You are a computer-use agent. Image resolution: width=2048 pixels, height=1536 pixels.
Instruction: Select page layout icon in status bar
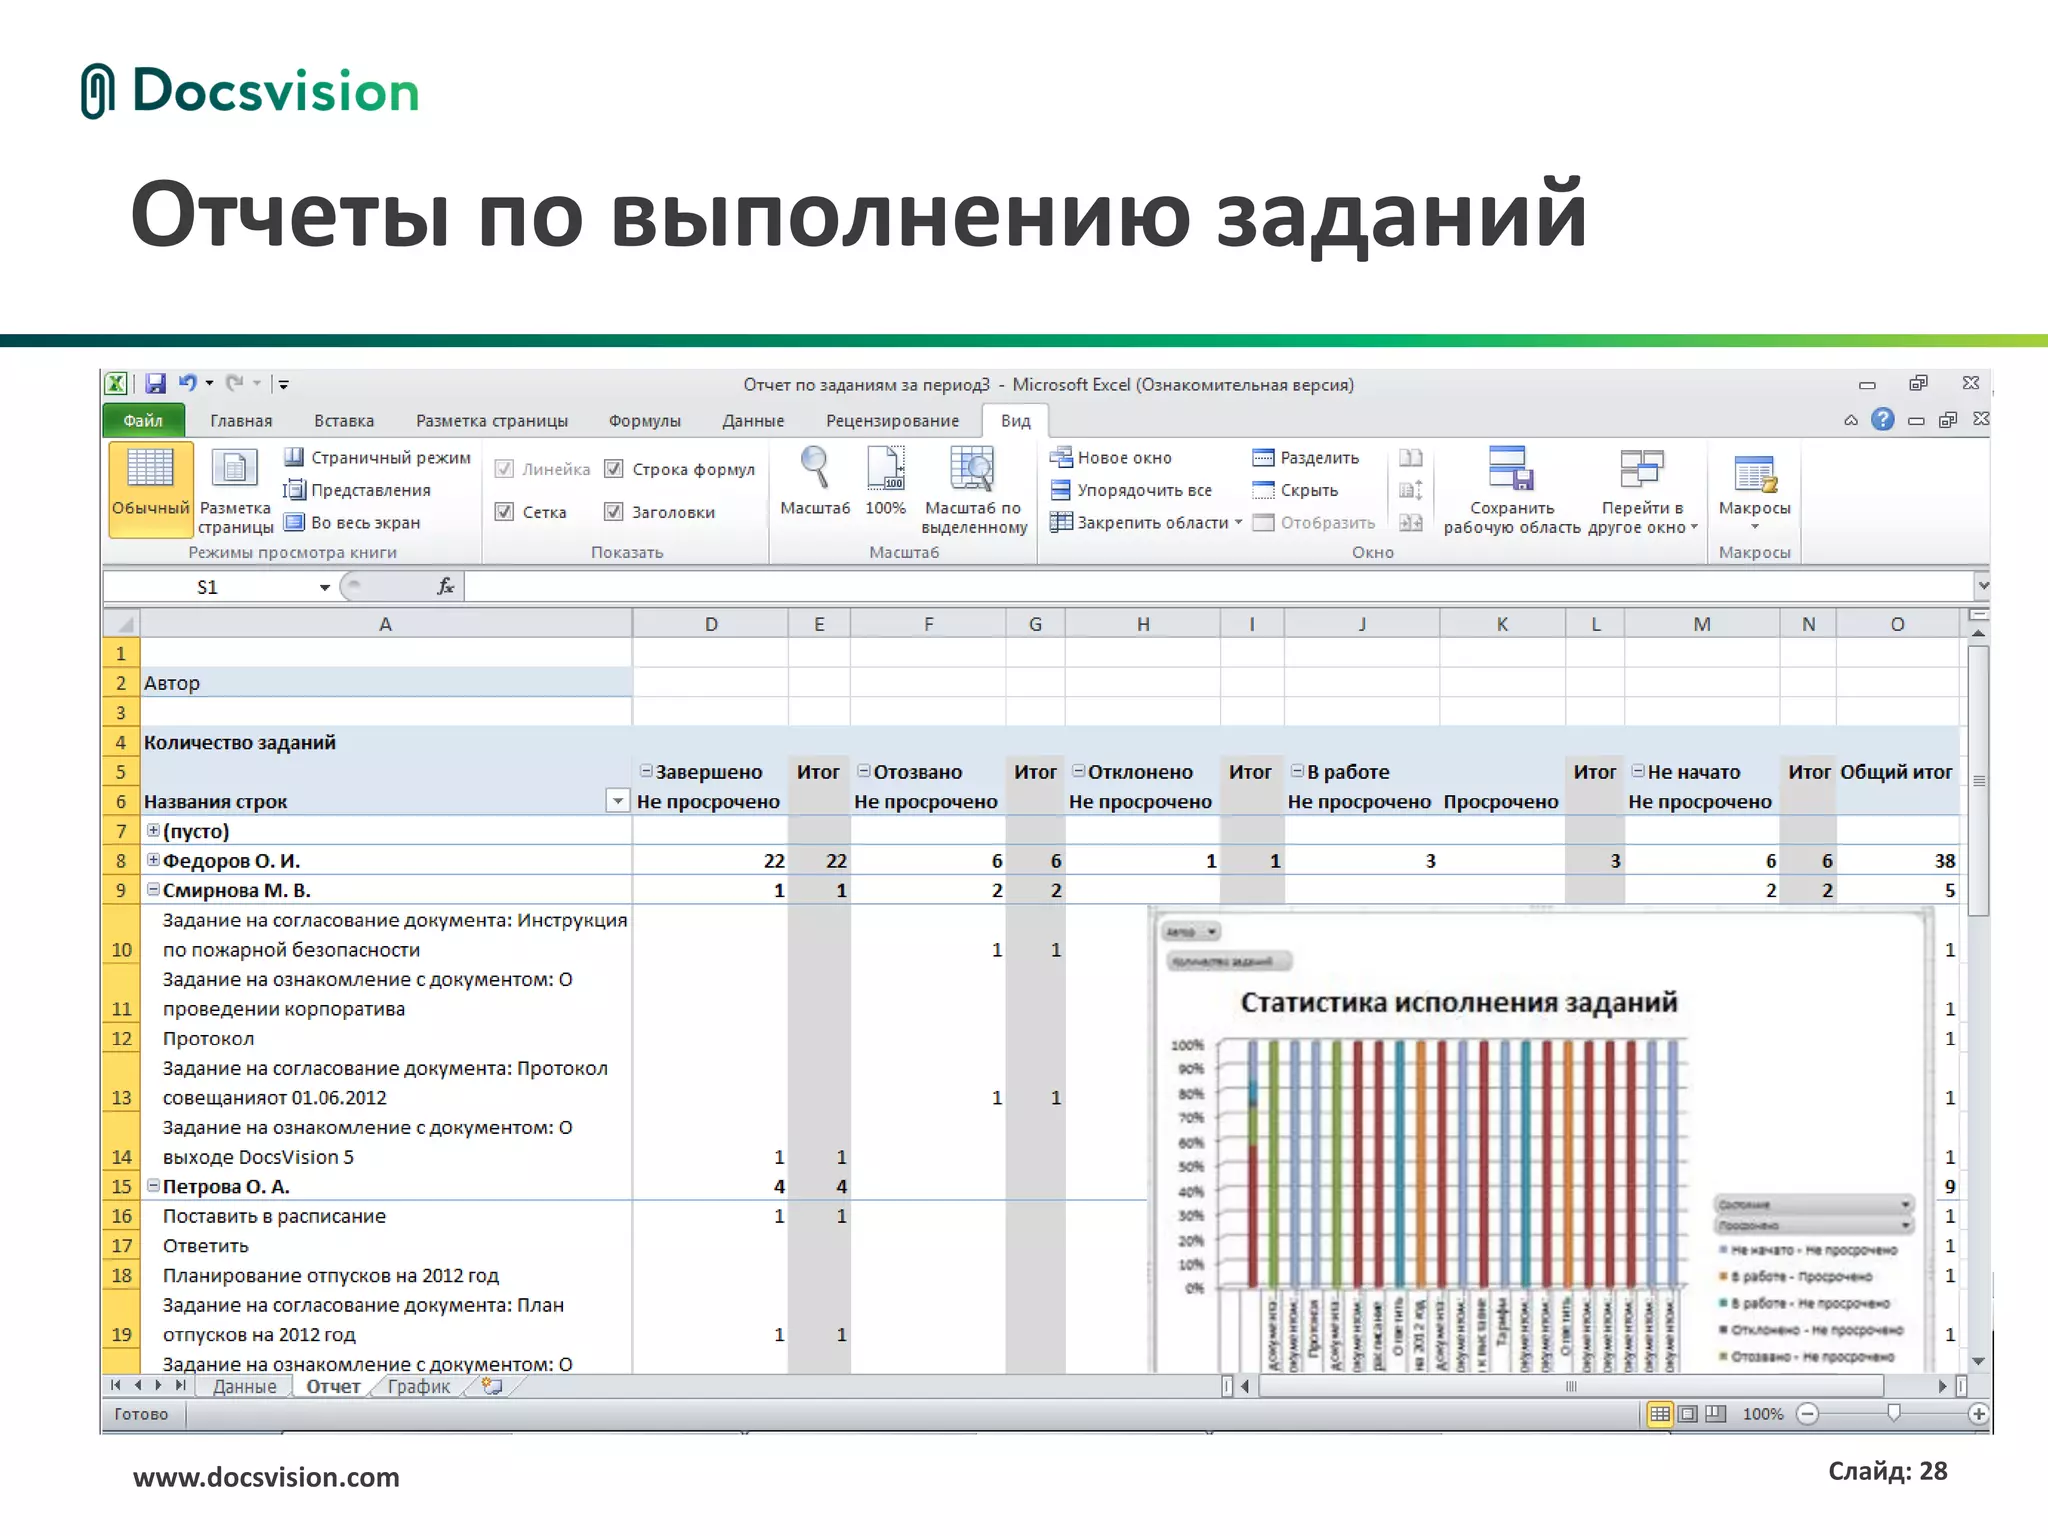1688,1414
